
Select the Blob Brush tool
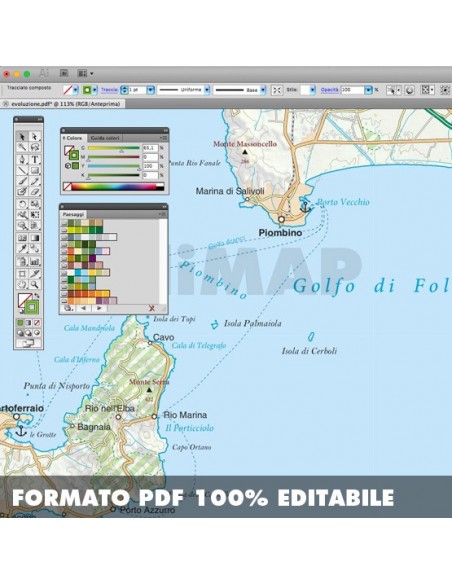(x=22, y=192)
